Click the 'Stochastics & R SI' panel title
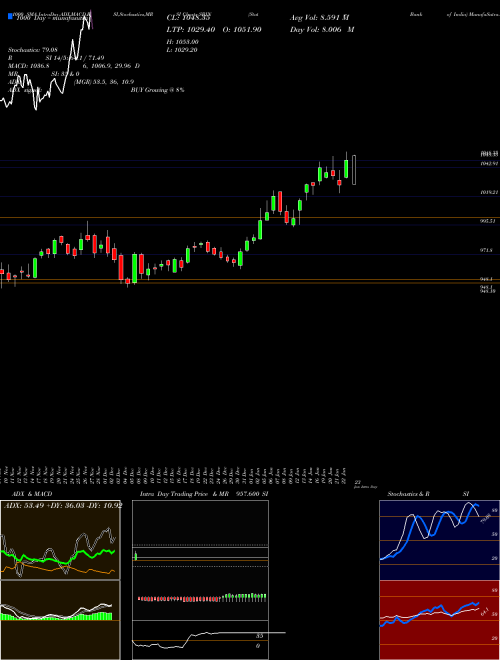 point(428,494)
